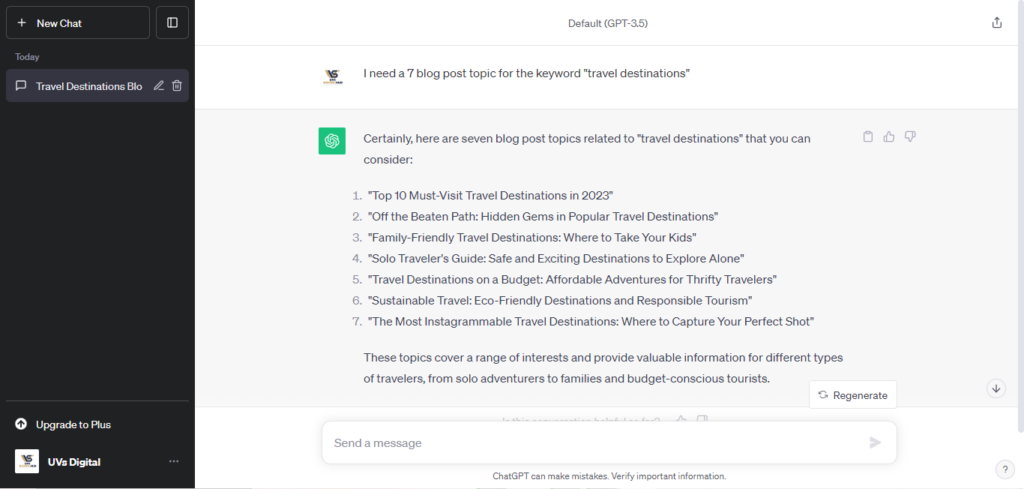1024x489 pixels.
Task: Click Upgrade to Plus
Action: tap(73, 424)
